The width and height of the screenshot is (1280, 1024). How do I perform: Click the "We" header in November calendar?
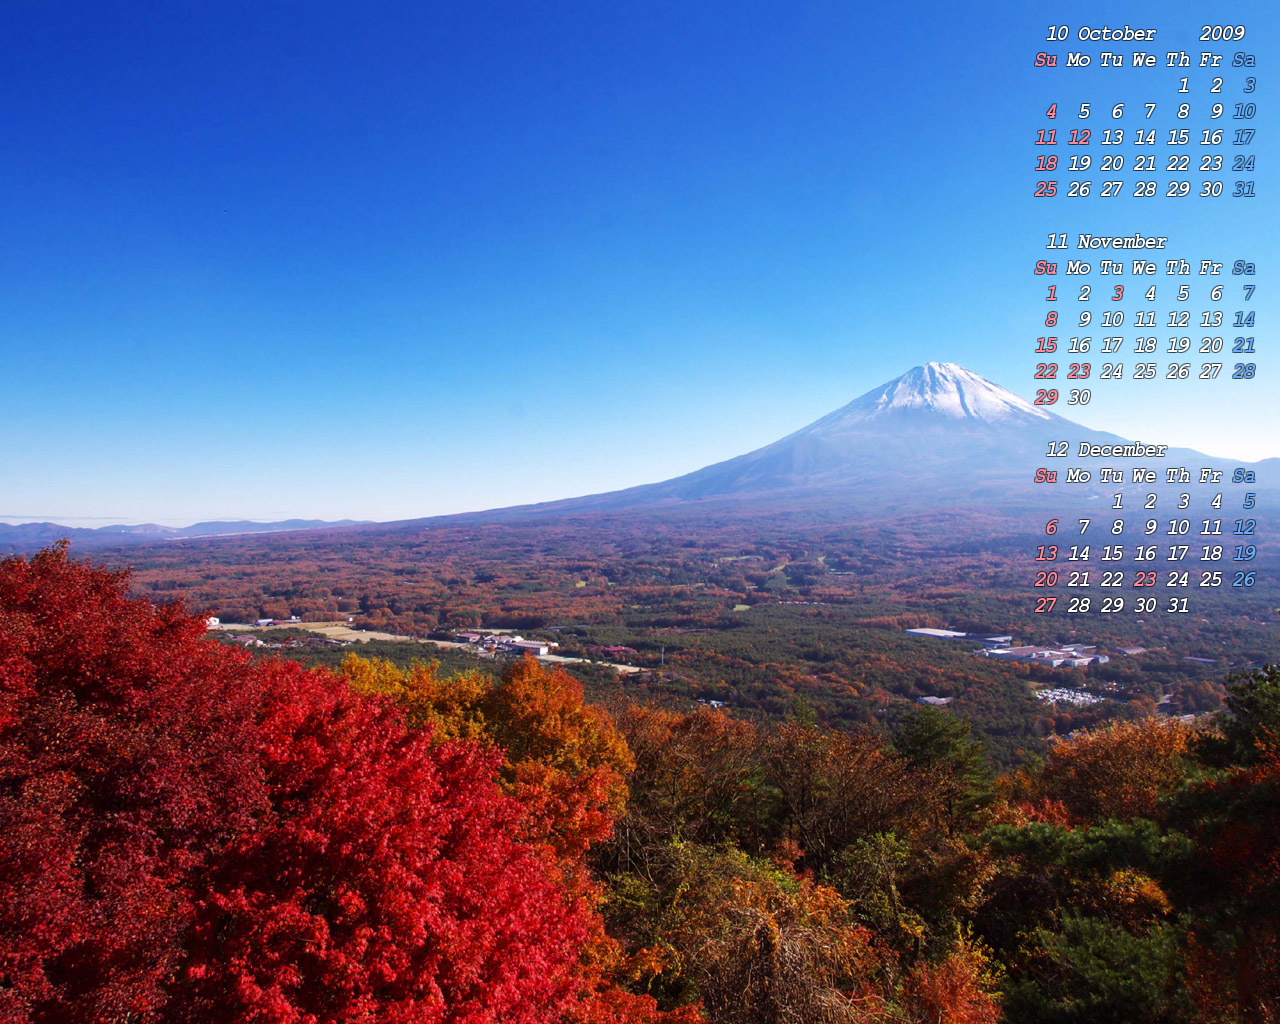[1145, 268]
